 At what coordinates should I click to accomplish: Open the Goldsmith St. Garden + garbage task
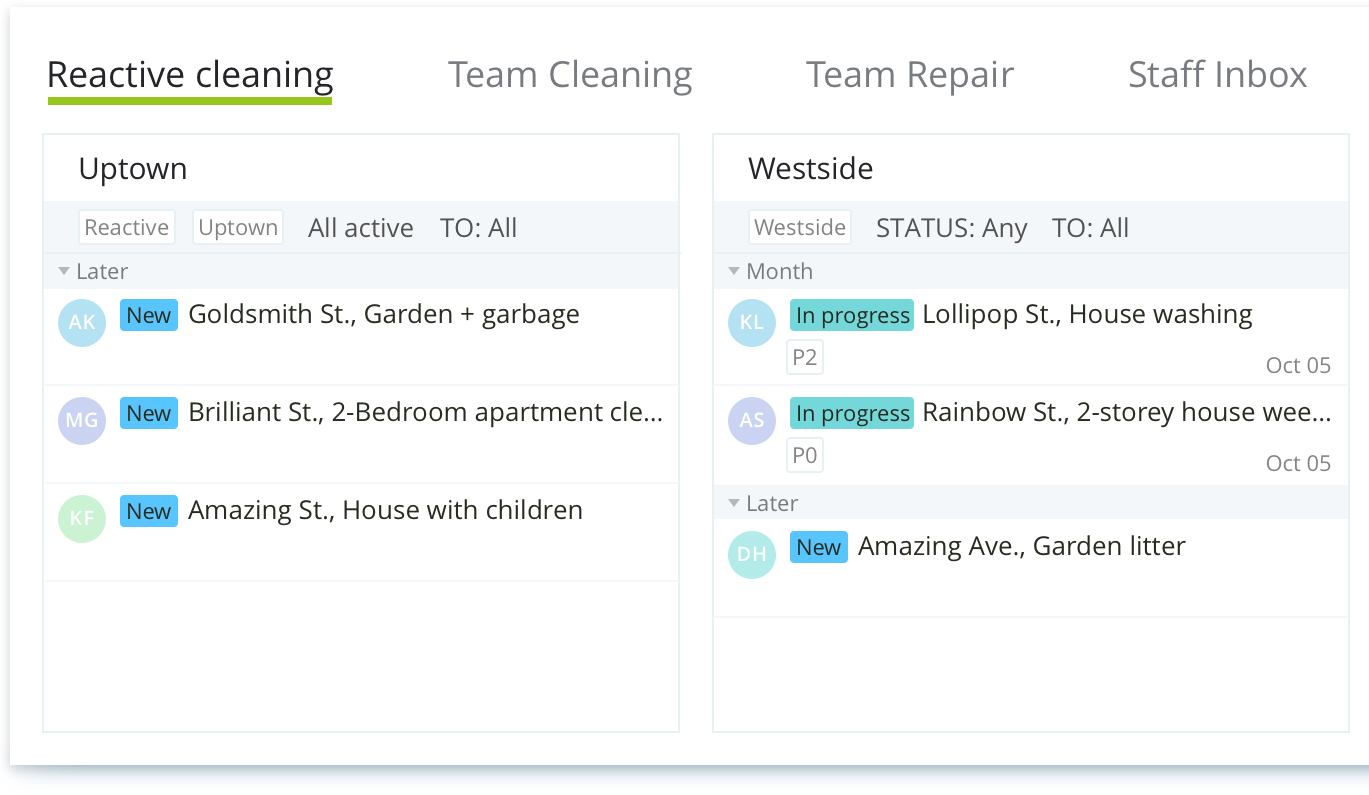384,315
